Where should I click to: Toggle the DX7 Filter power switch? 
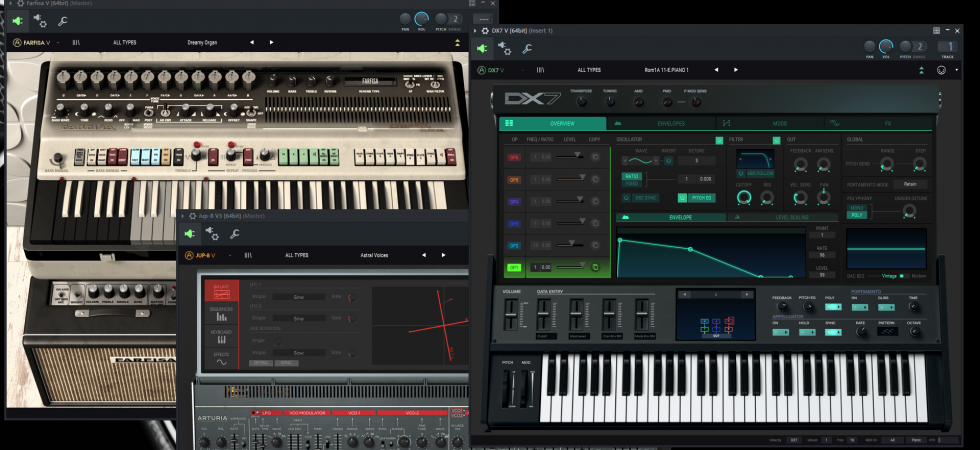(x=776, y=141)
